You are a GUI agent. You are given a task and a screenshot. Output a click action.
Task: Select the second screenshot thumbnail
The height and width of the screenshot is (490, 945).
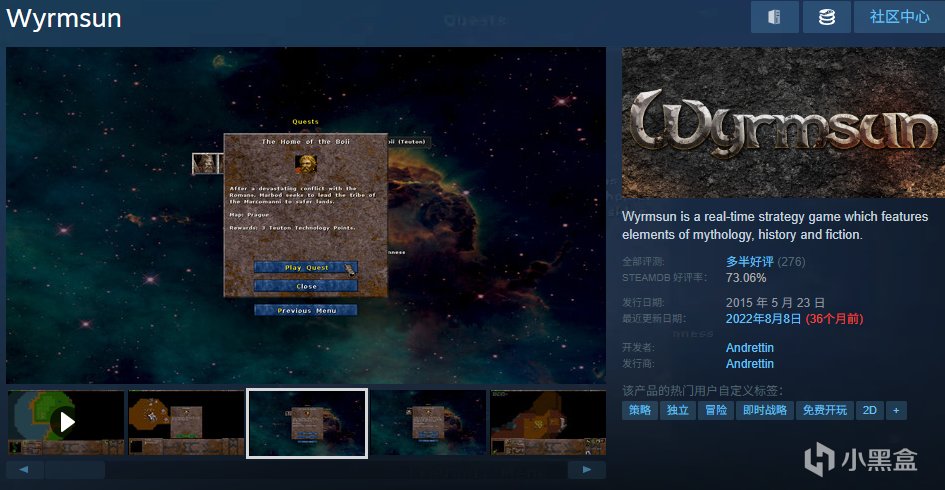[x=186, y=422]
